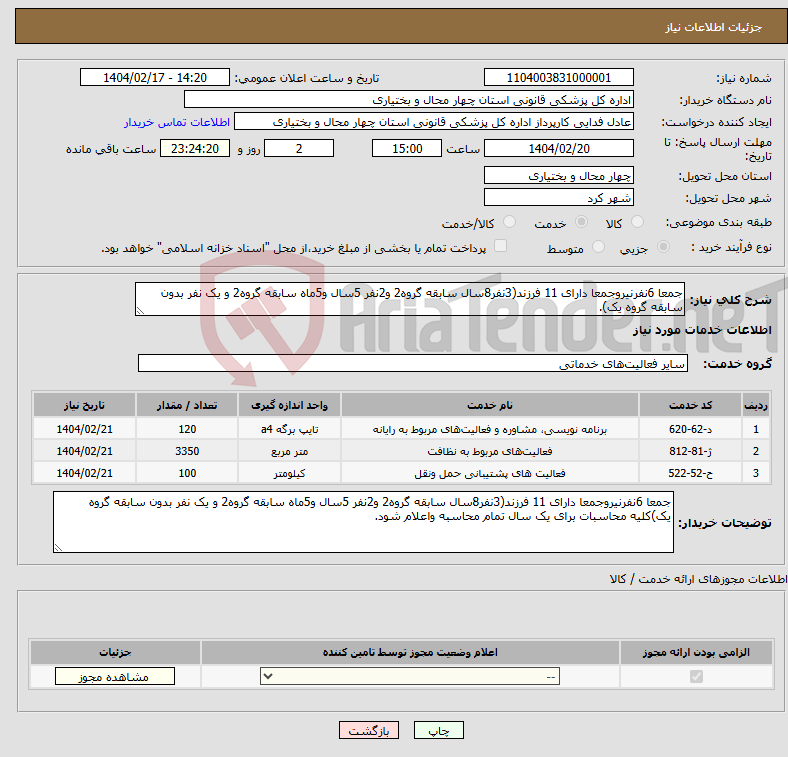Click the resize grip of شرح کلی نیاز box
788x757 pixels.
[x=140, y=311]
